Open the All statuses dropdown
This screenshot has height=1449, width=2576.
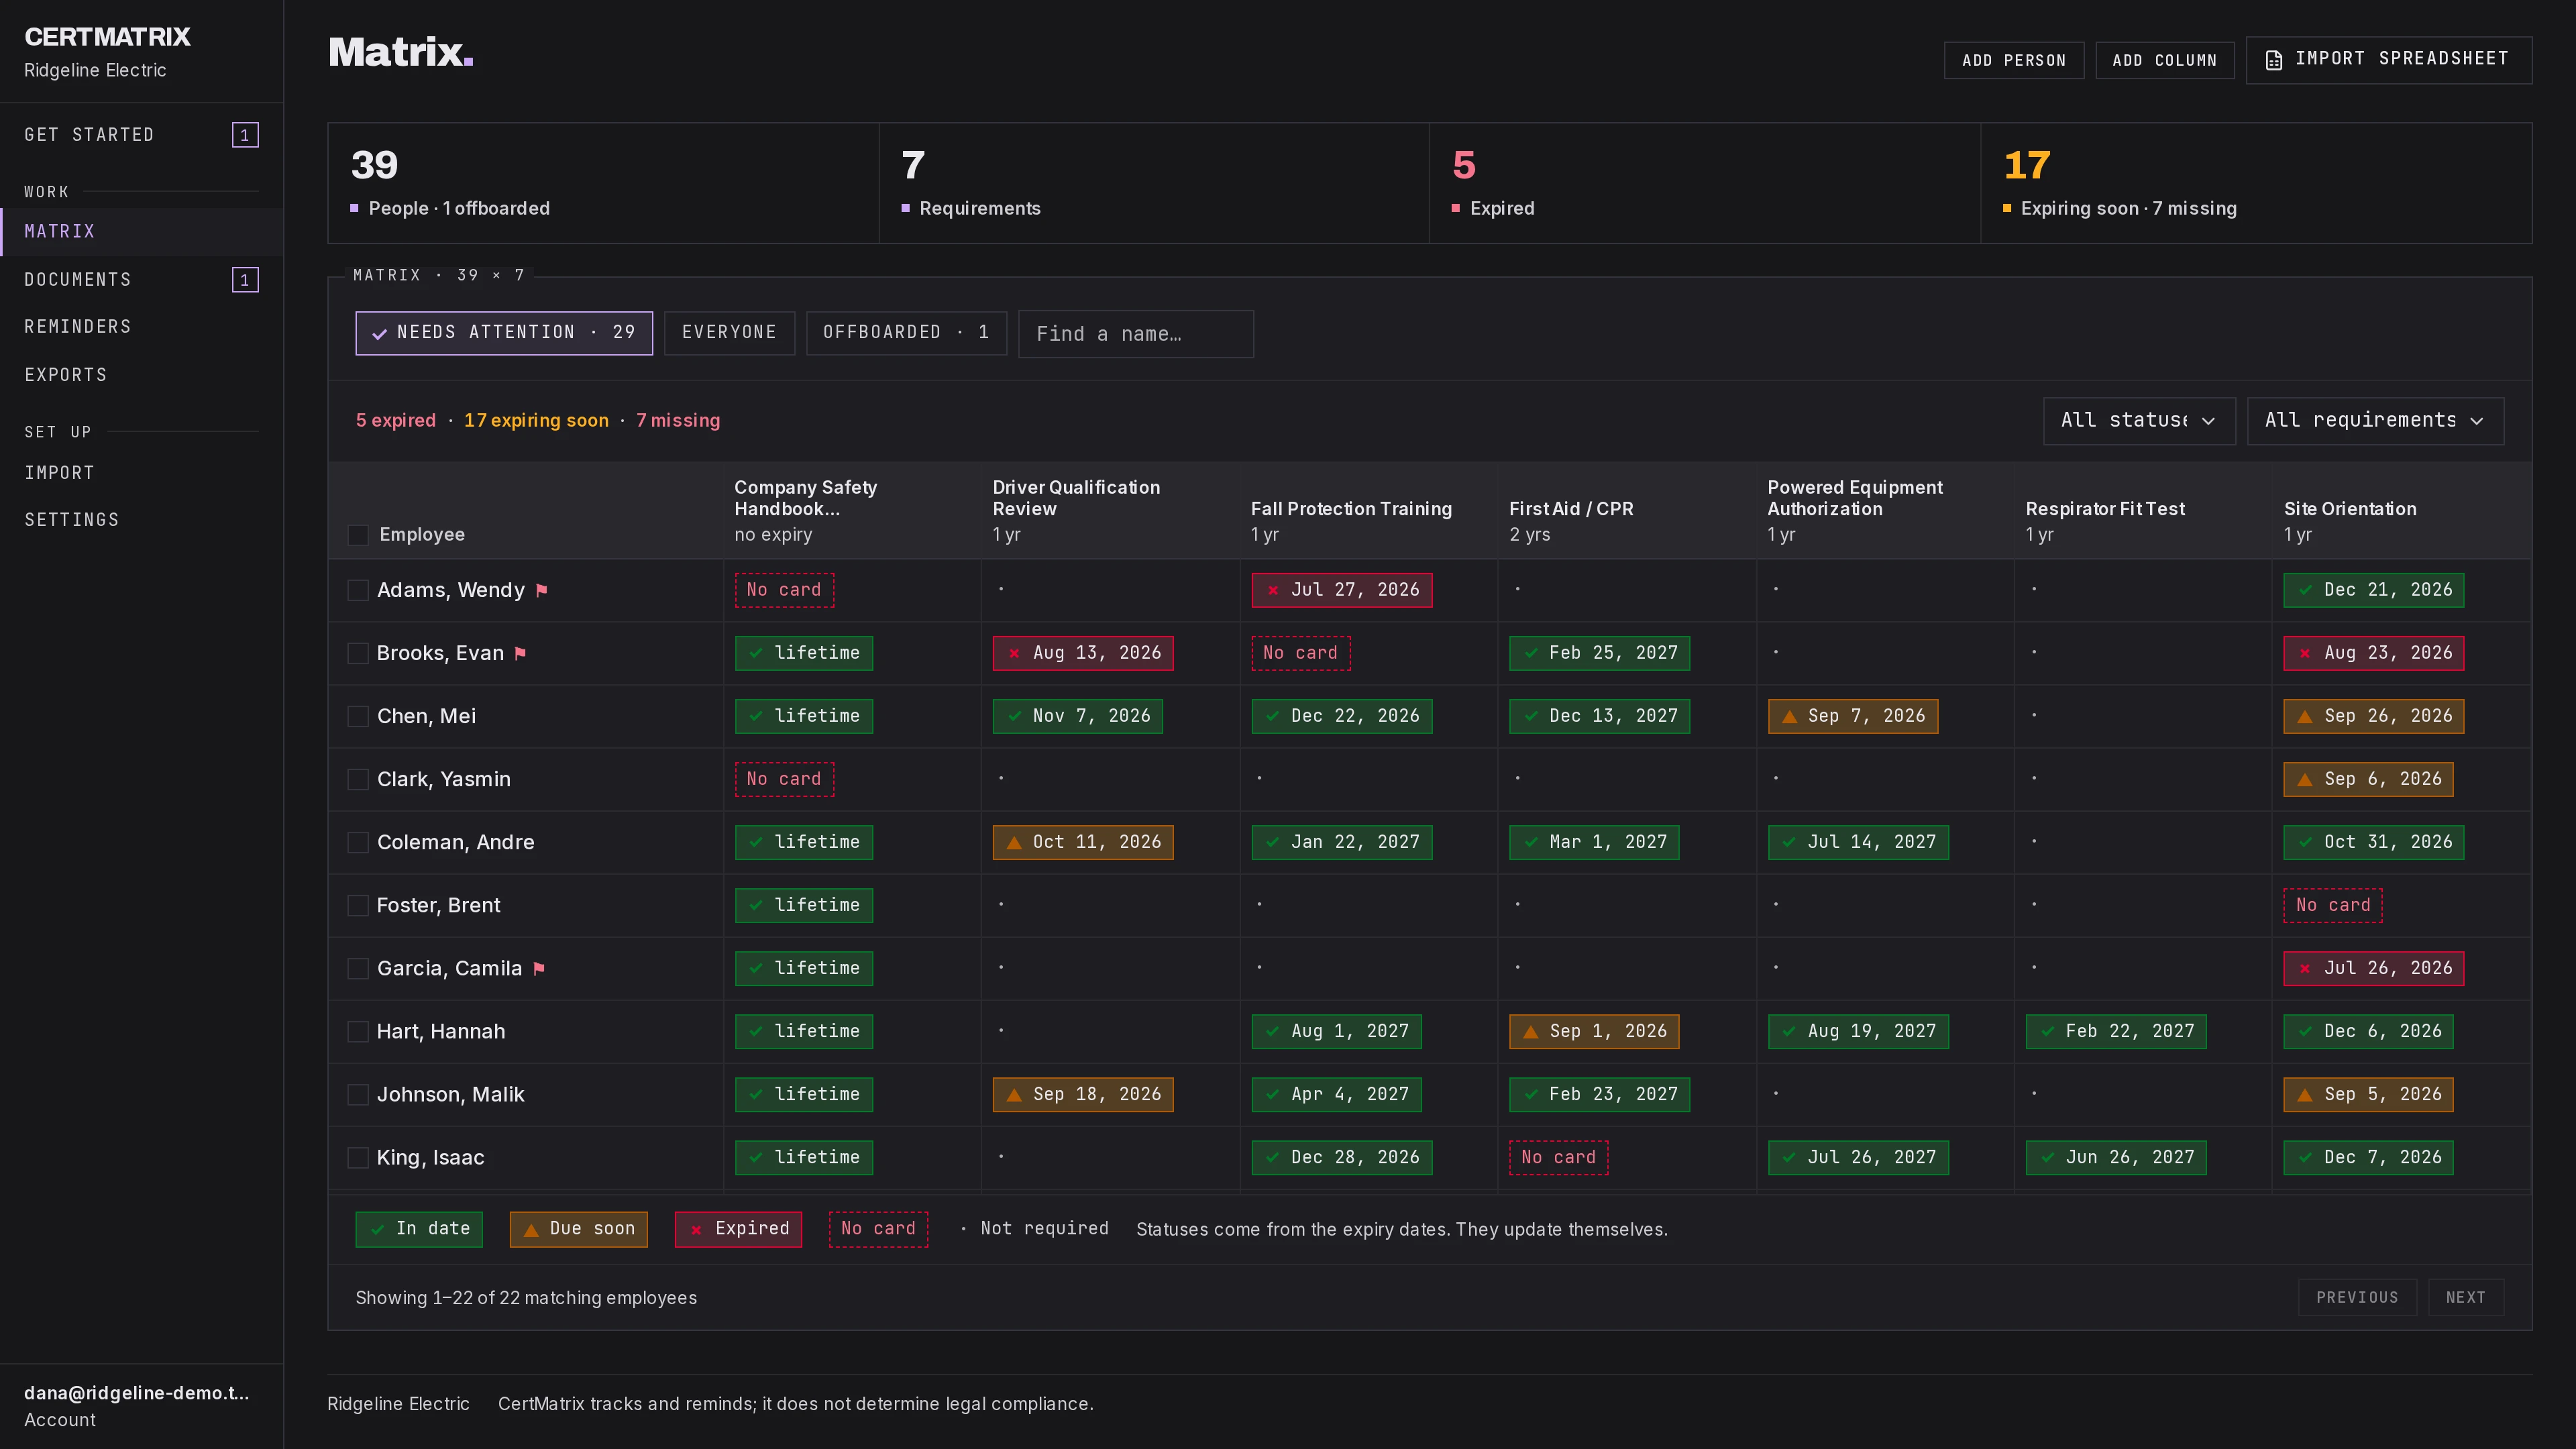(x=2139, y=421)
